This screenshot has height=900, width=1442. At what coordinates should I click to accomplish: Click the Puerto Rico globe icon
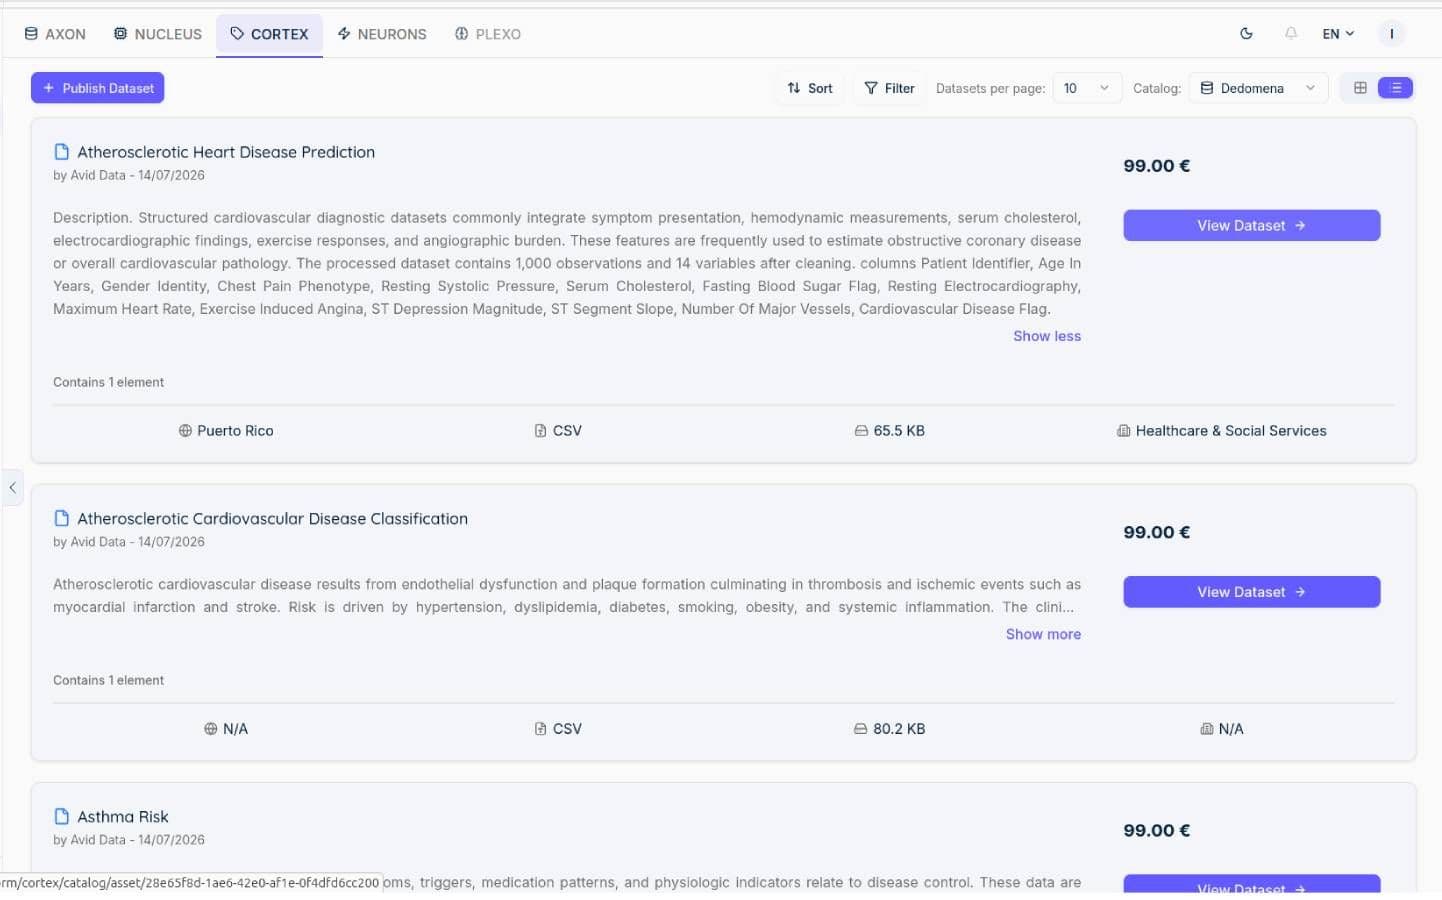point(185,431)
